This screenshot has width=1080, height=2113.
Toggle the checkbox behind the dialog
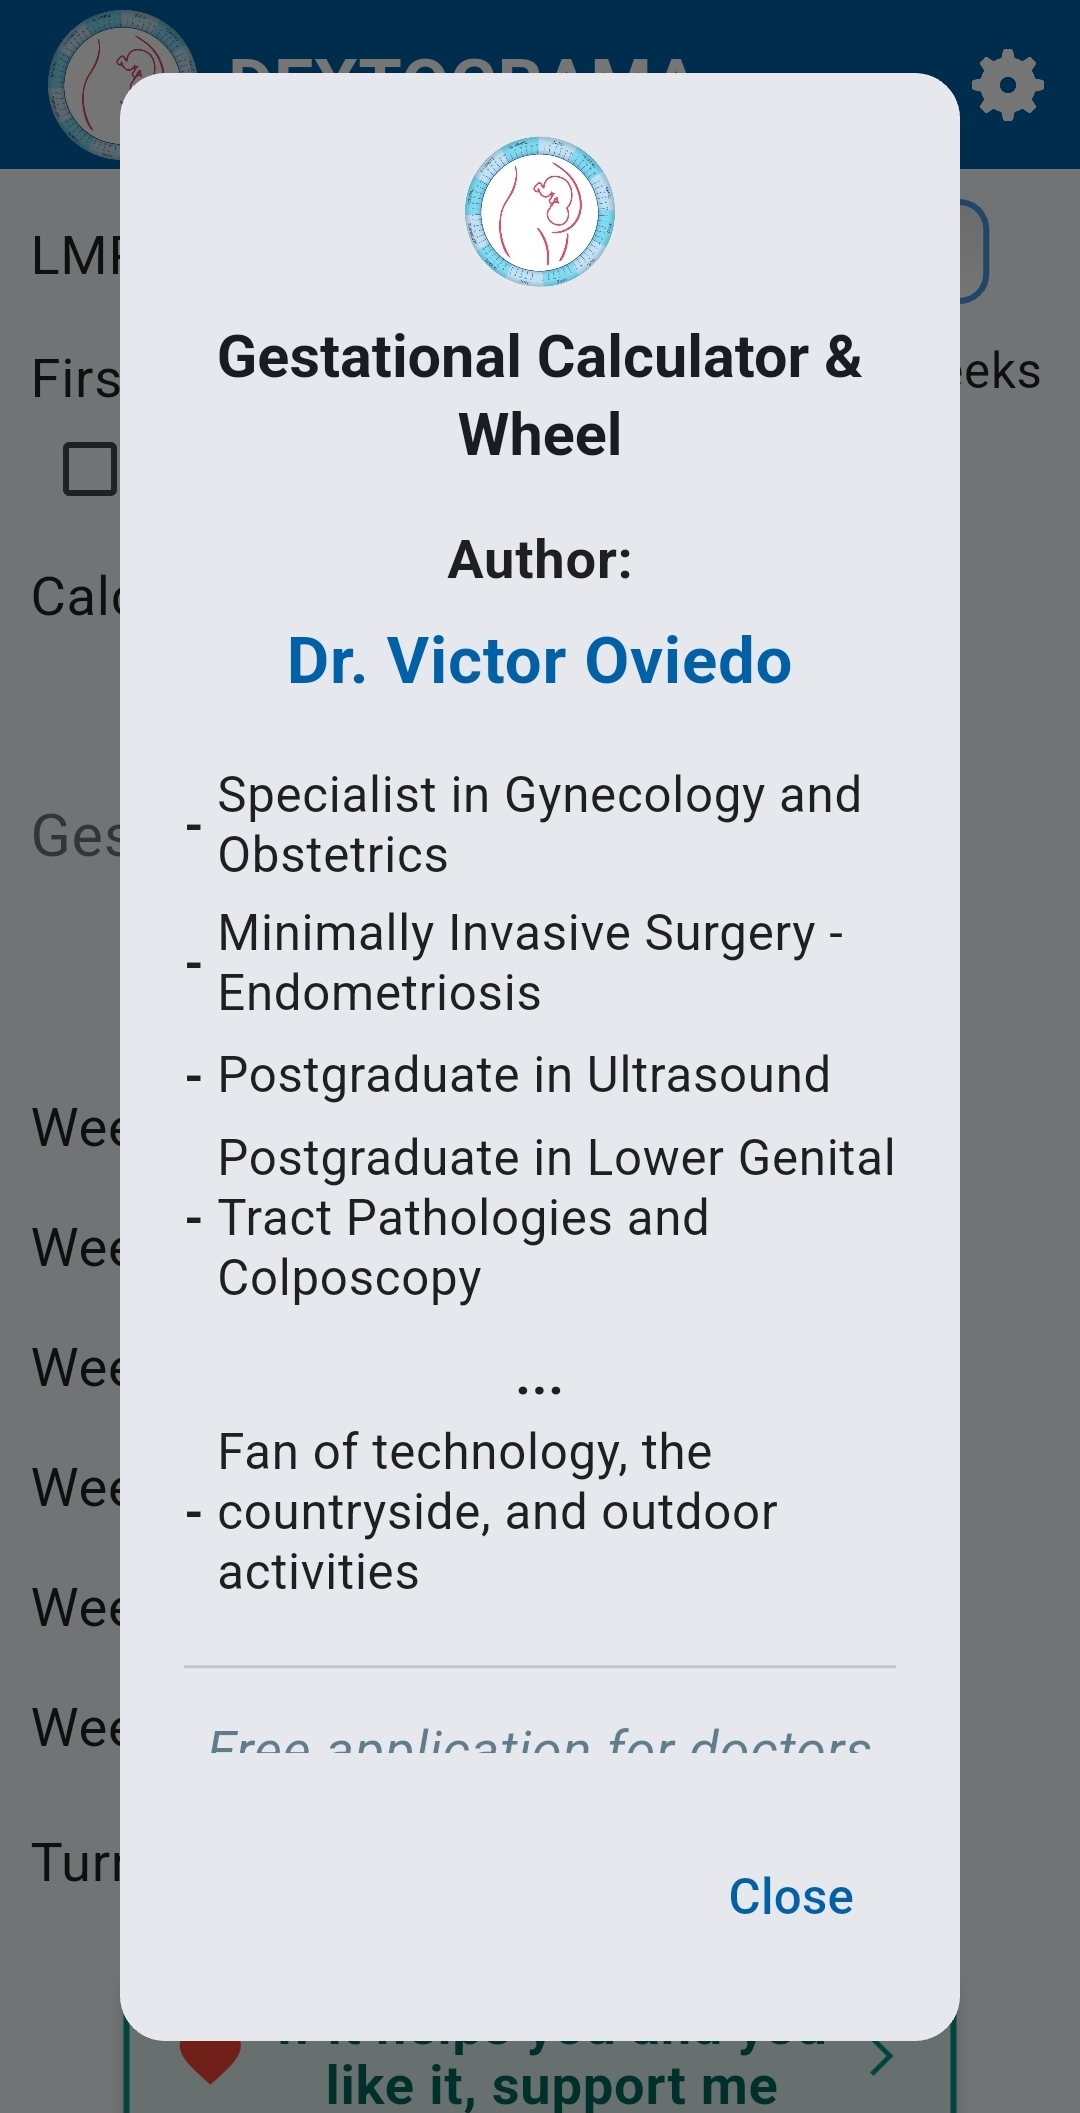point(90,469)
